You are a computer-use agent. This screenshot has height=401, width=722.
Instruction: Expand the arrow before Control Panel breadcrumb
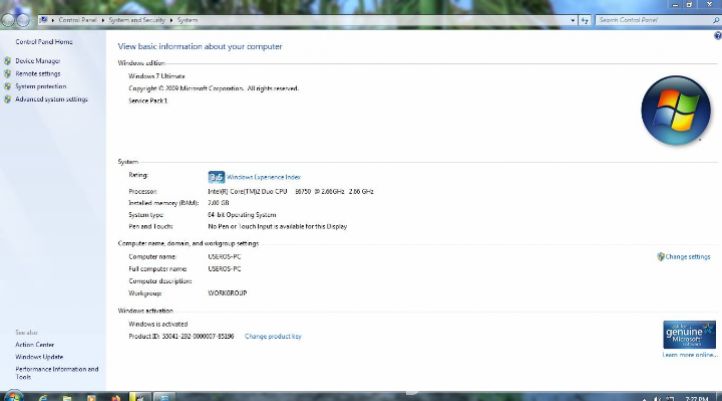point(53,20)
